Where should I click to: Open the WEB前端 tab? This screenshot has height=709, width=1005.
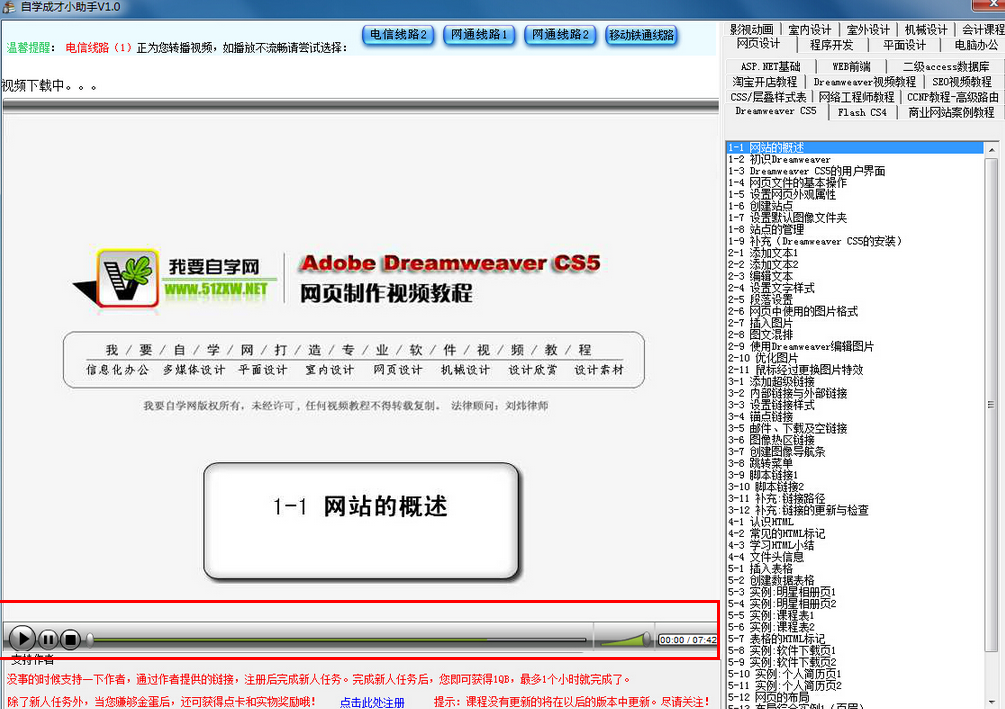pyautogui.click(x=851, y=67)
